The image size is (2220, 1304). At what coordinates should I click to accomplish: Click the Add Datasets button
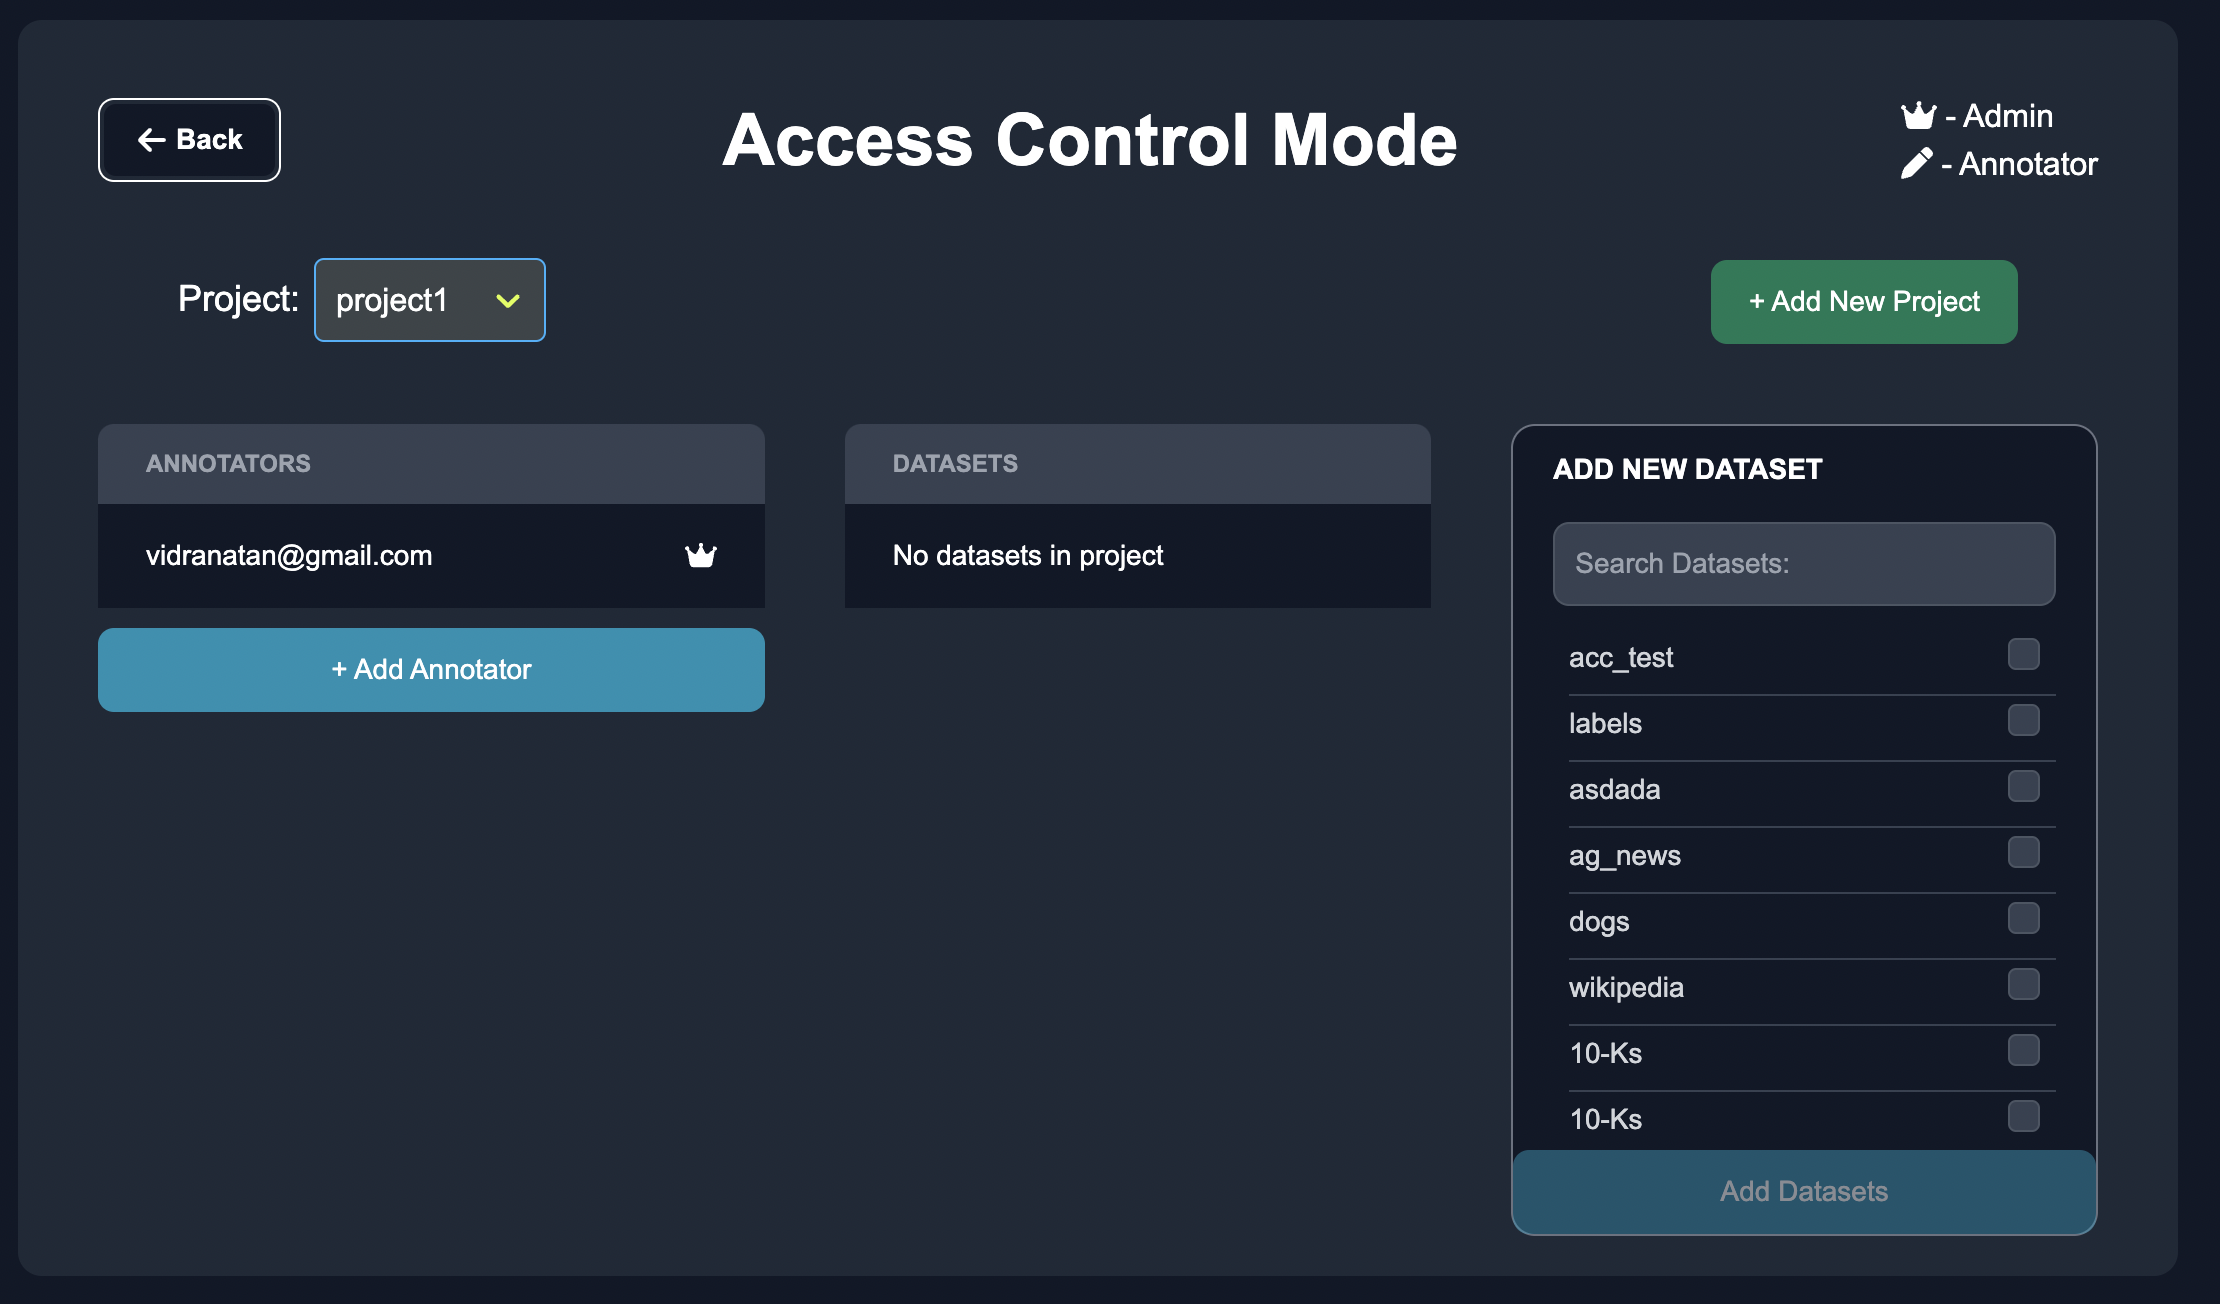click(x=1803, y=1192)
